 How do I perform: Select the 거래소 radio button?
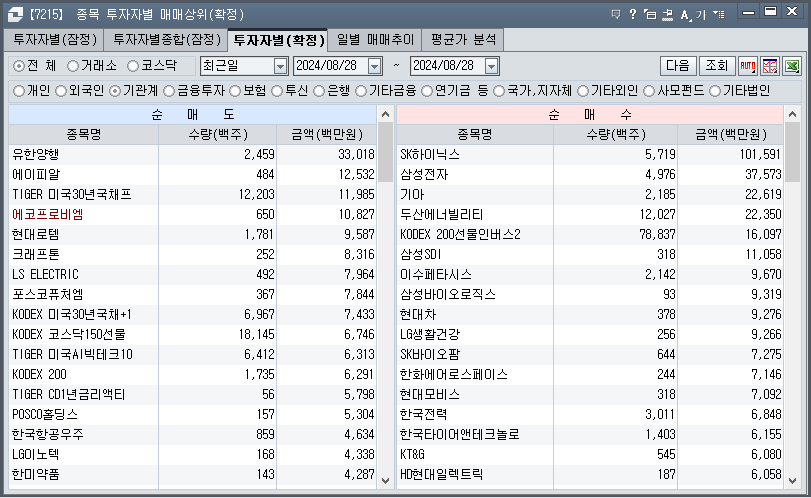(x=73, y=66)
